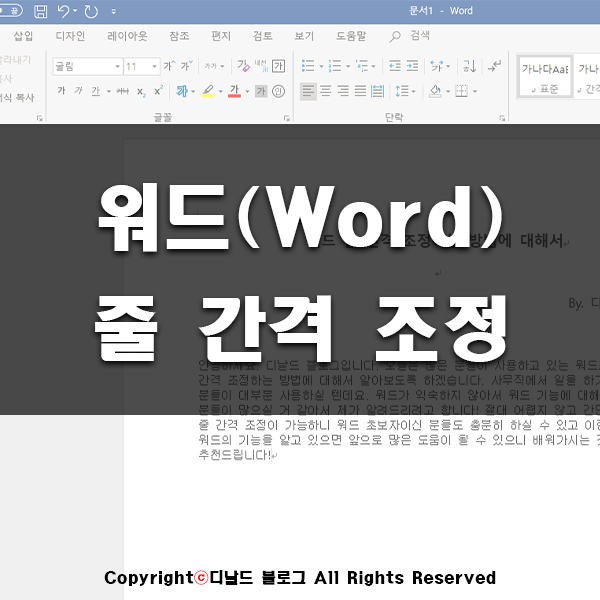The width and height of the screenshot is (600, 600).
Task: Apply character border to text
Action: tap(278, 66)
